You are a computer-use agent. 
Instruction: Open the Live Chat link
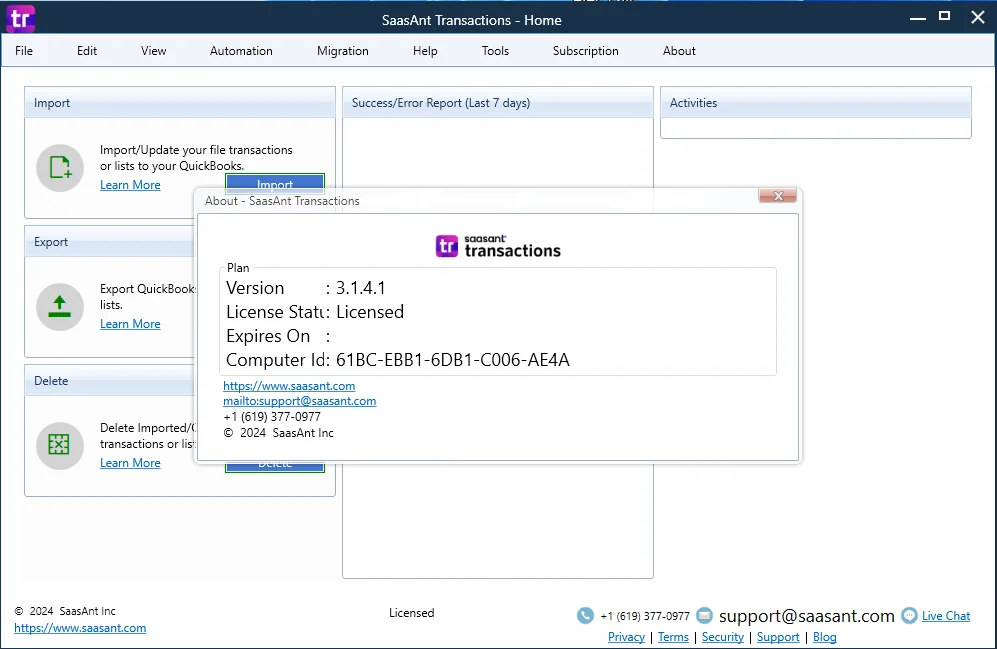[x=946, y=616]
